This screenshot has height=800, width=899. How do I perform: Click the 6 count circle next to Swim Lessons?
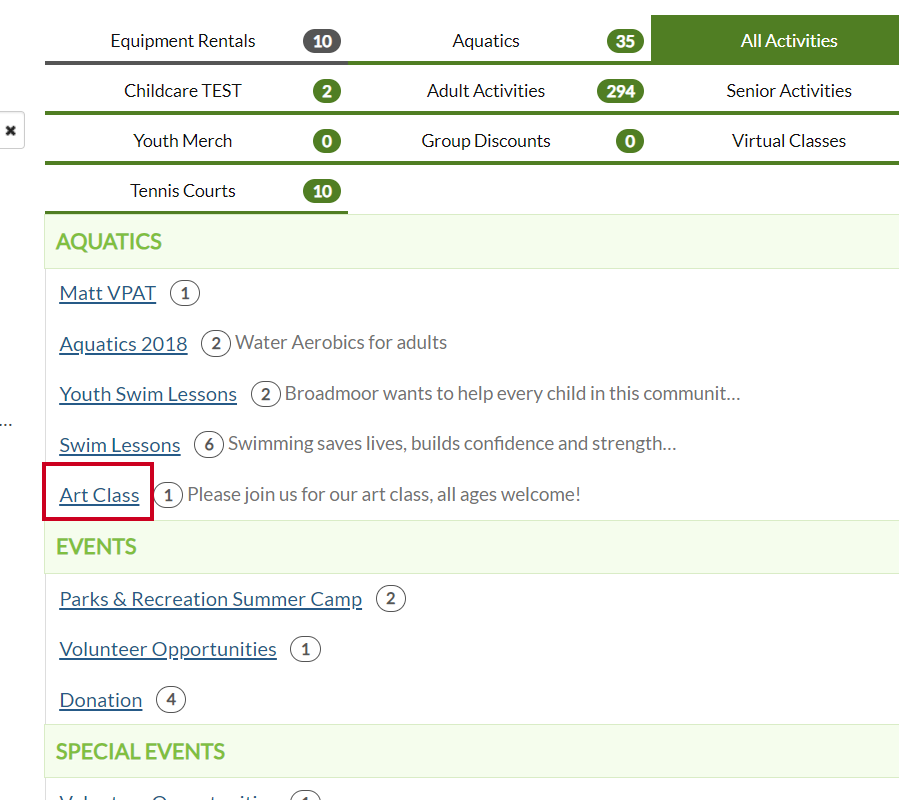[209, 444]
